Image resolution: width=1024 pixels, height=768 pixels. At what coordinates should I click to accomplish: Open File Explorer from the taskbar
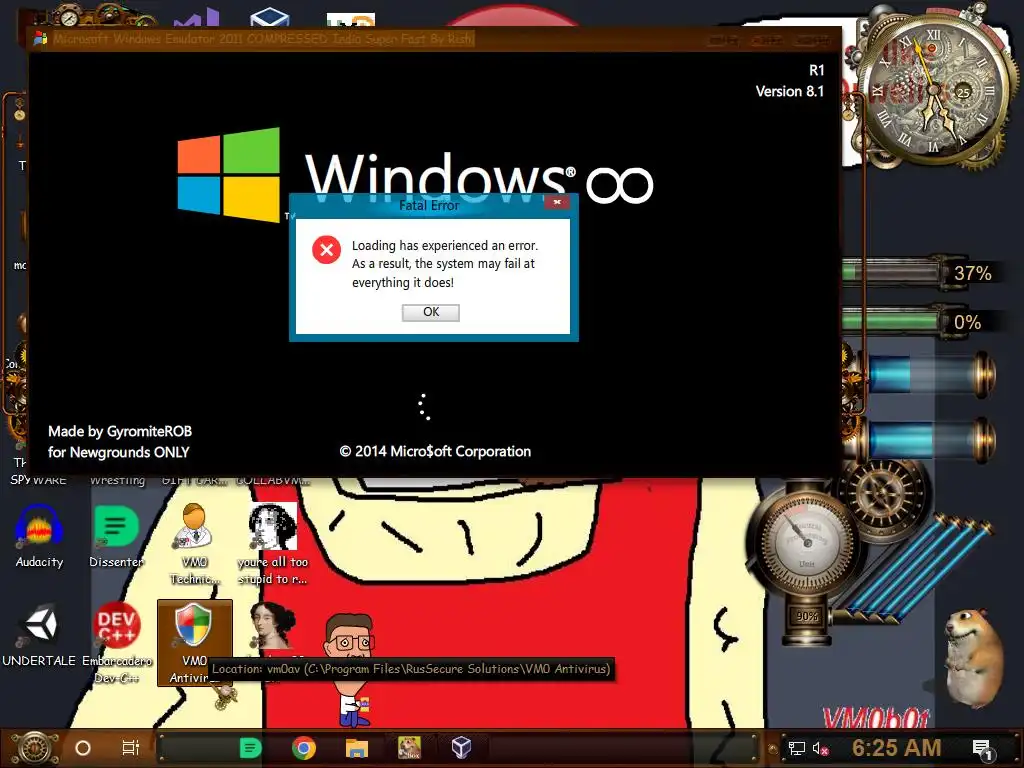tap(357, 748)
